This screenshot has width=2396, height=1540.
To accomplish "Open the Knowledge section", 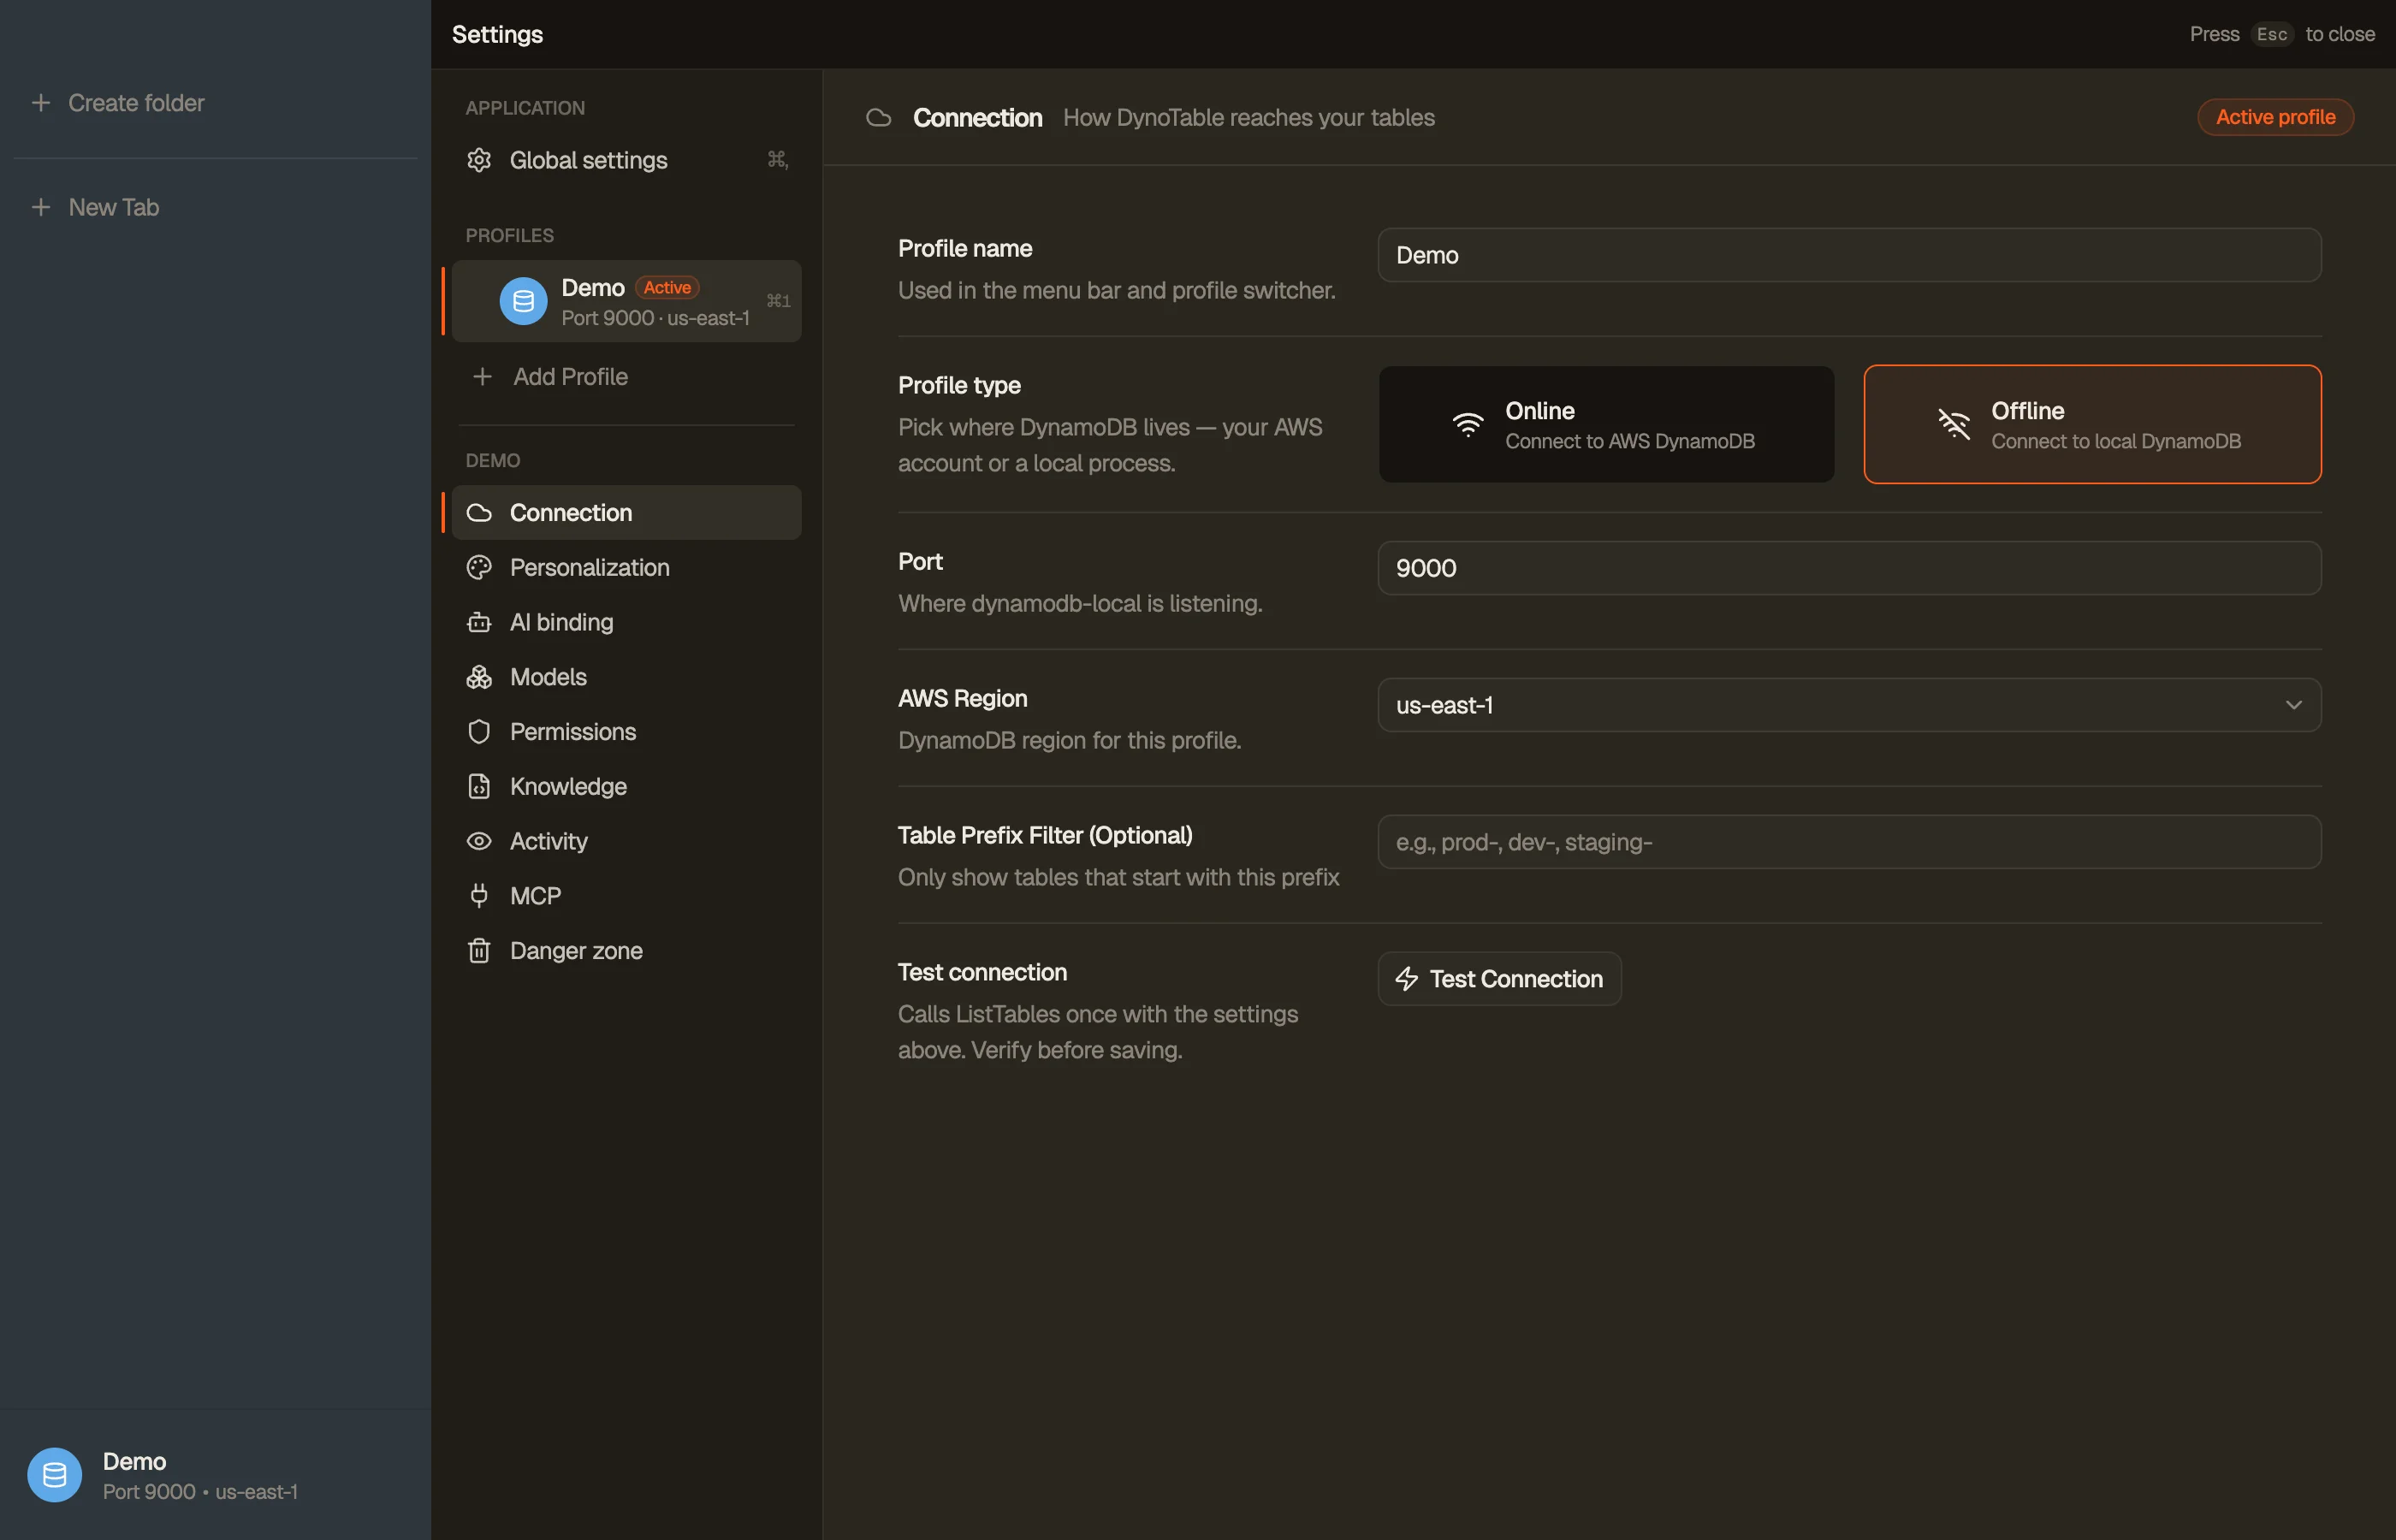I will (x=626, y=786).
